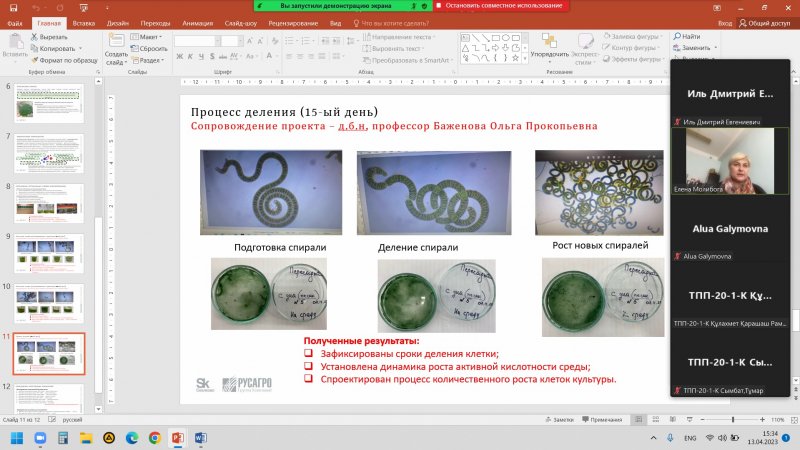Switch to the Переходы tab
The width and height of the screenshot is (800, 450).
coord(155,23)
